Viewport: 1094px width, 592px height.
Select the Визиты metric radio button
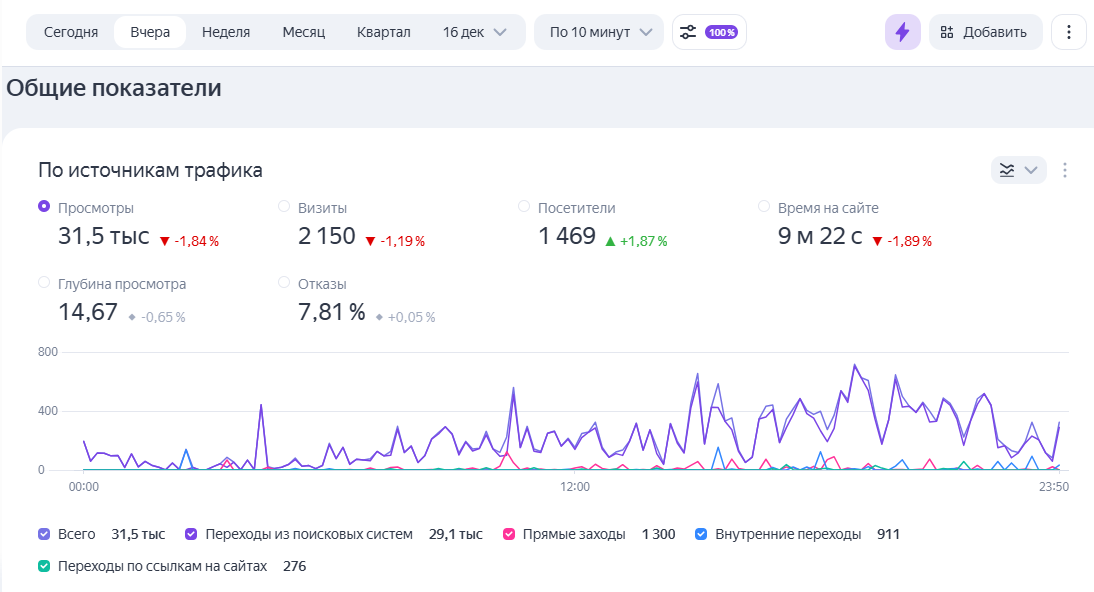tap(284, 207)
